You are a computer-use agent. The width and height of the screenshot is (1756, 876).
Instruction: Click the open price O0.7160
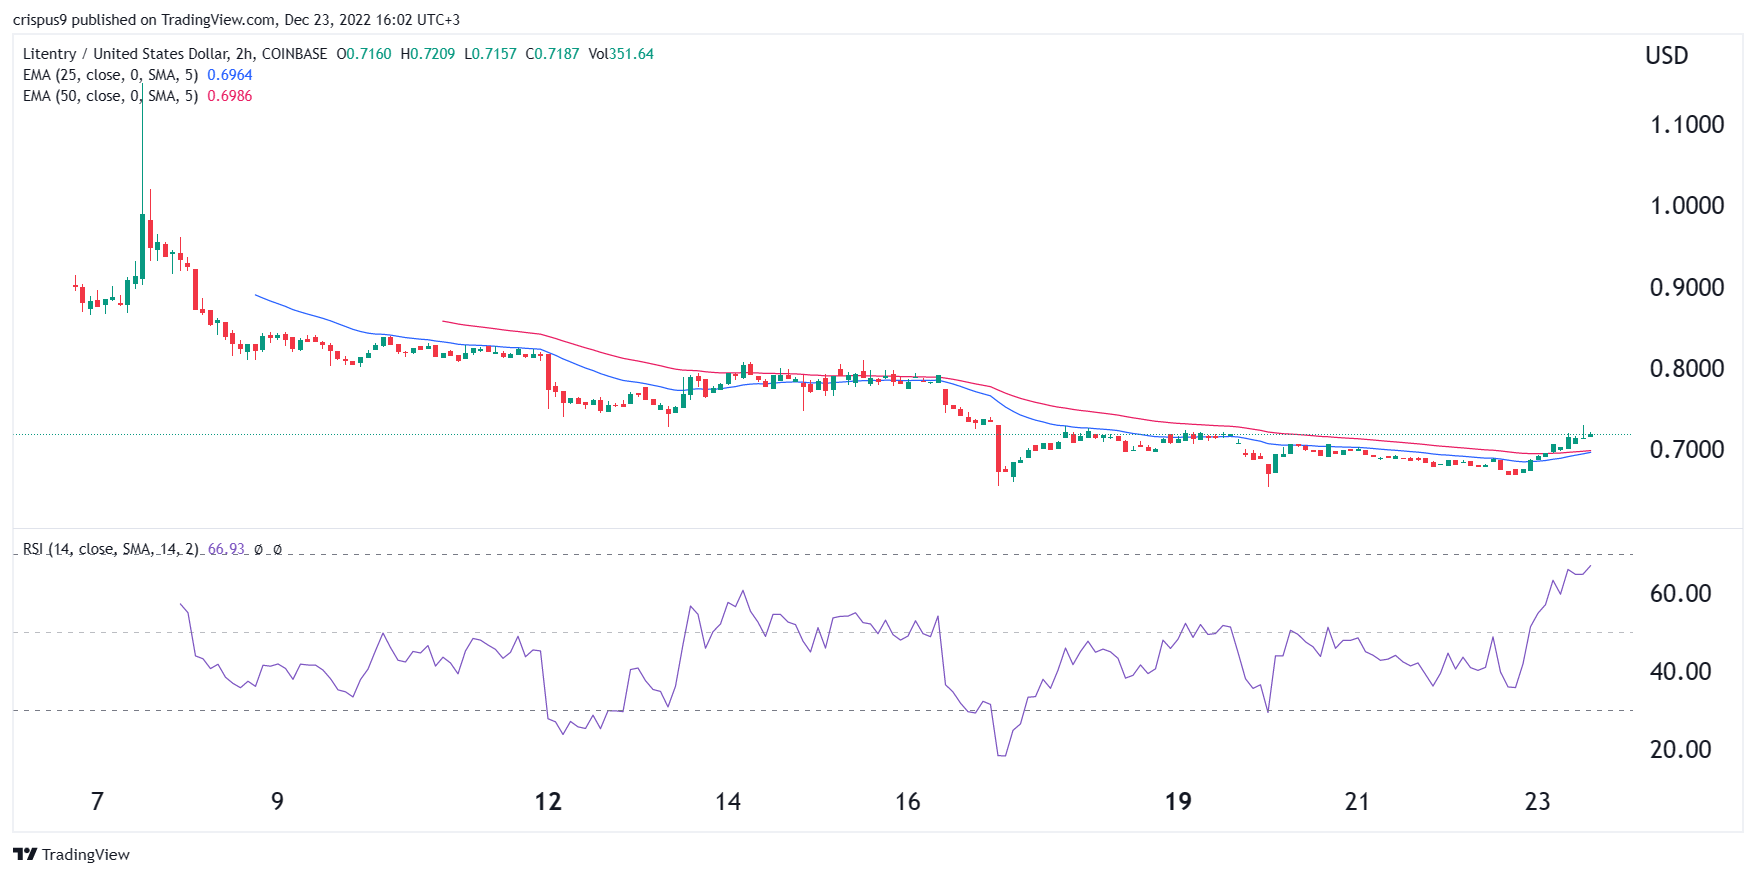364,54
